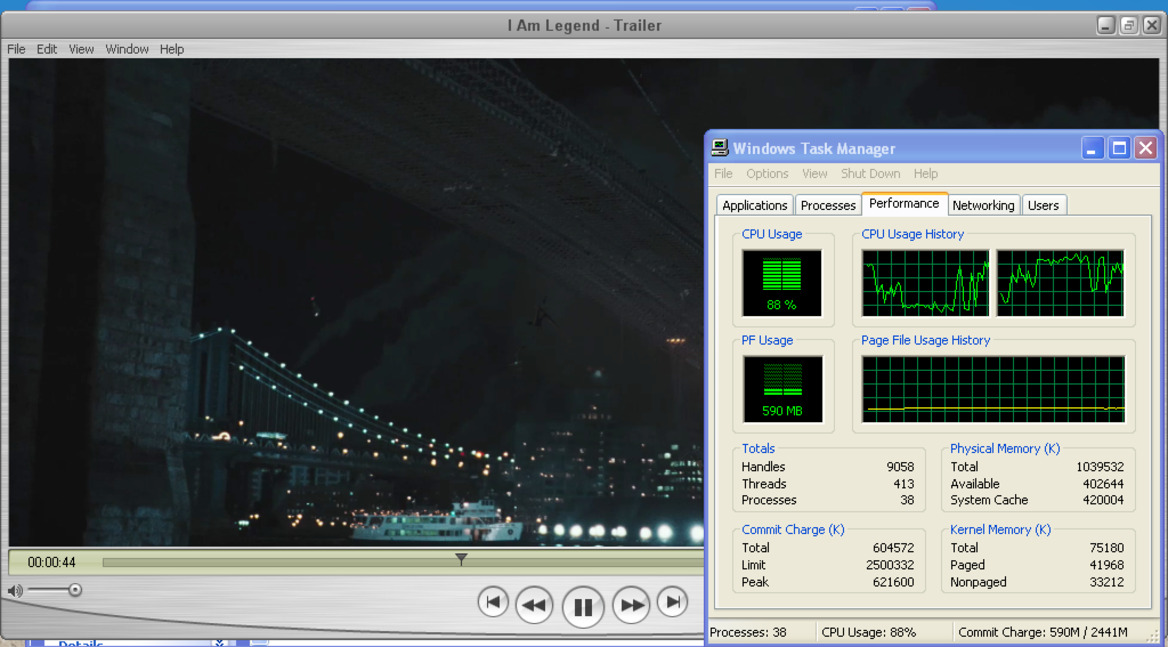Minimize the QuickTime trailer window

click(1105, 25)
